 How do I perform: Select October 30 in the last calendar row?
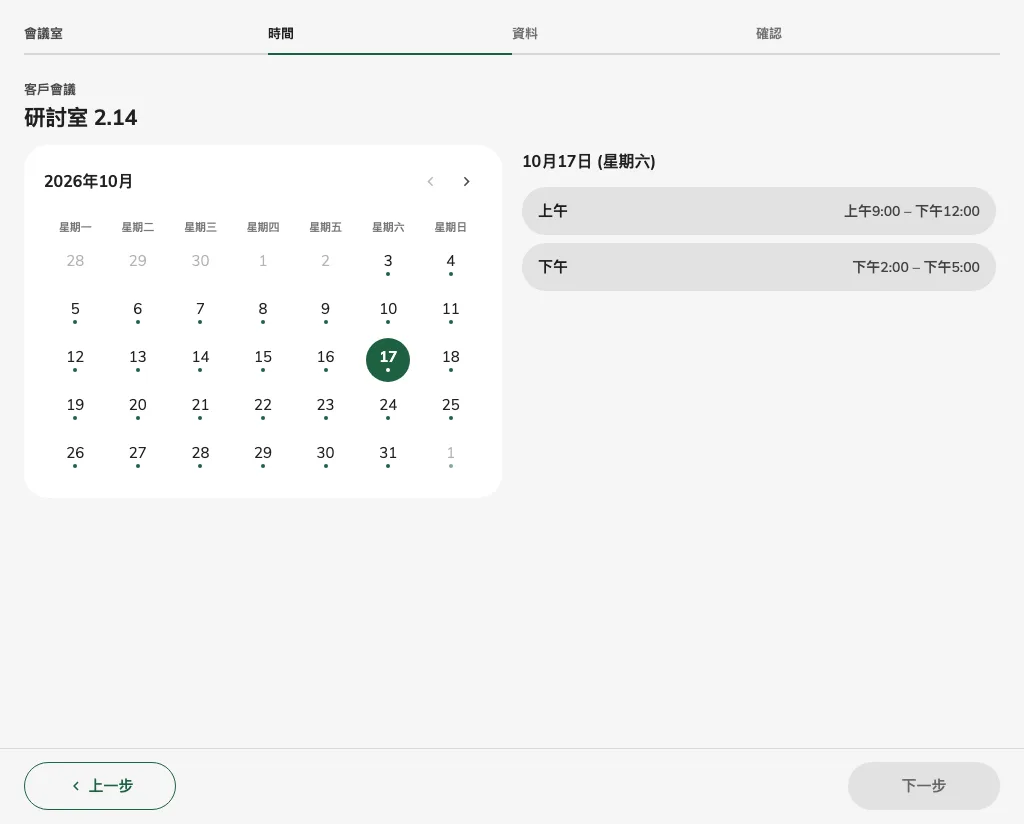tap(325, 456)
